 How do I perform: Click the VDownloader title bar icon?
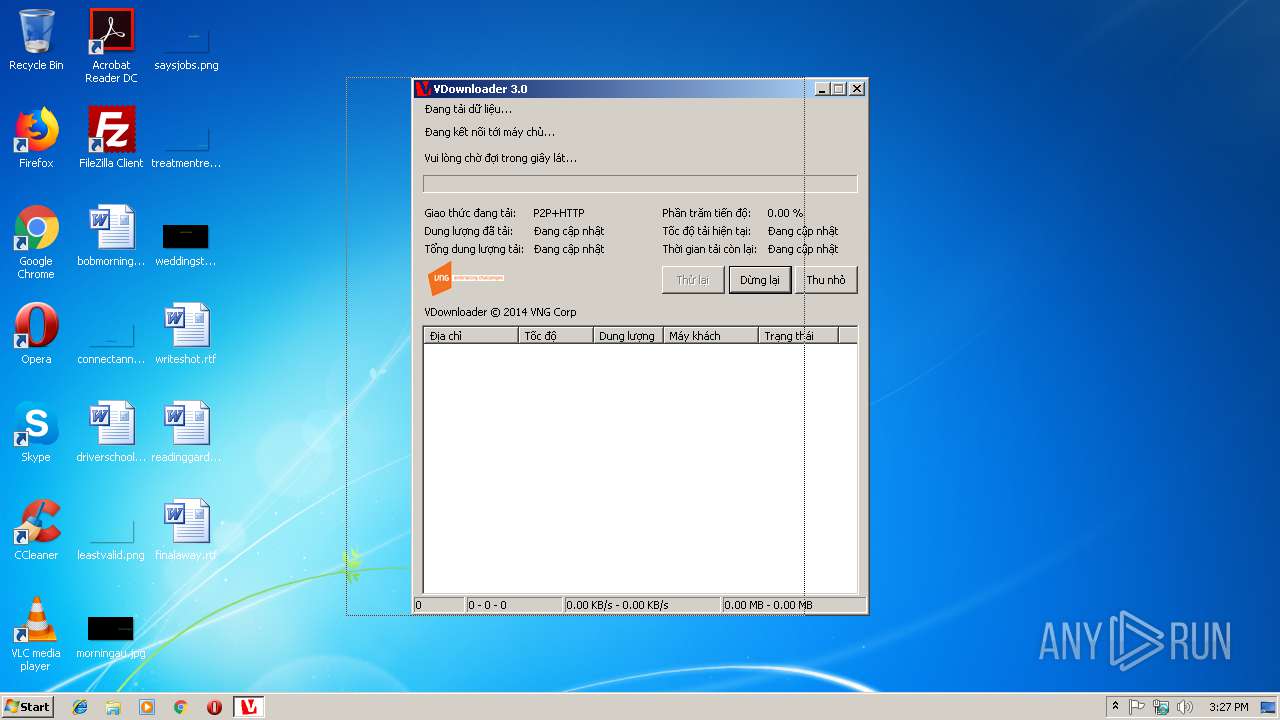click(x=424, y=89)
